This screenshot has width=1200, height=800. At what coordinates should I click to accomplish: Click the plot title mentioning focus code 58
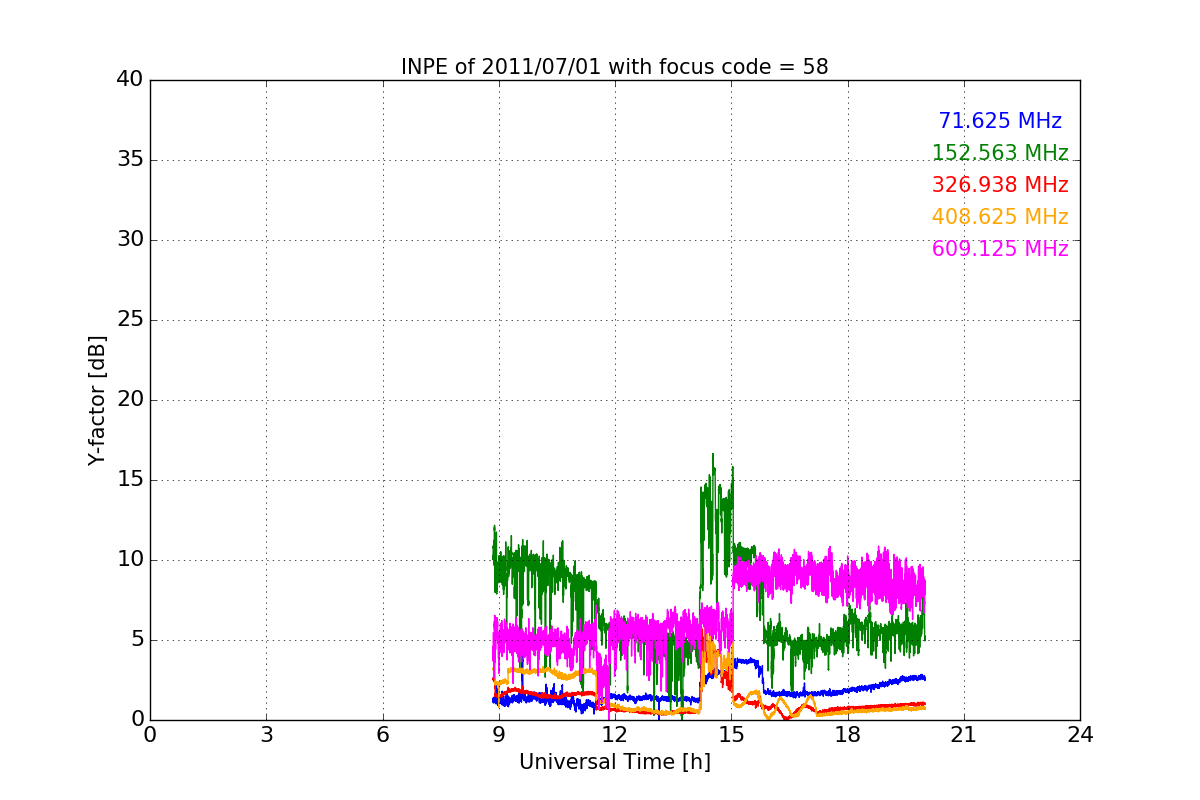(615, 67)
